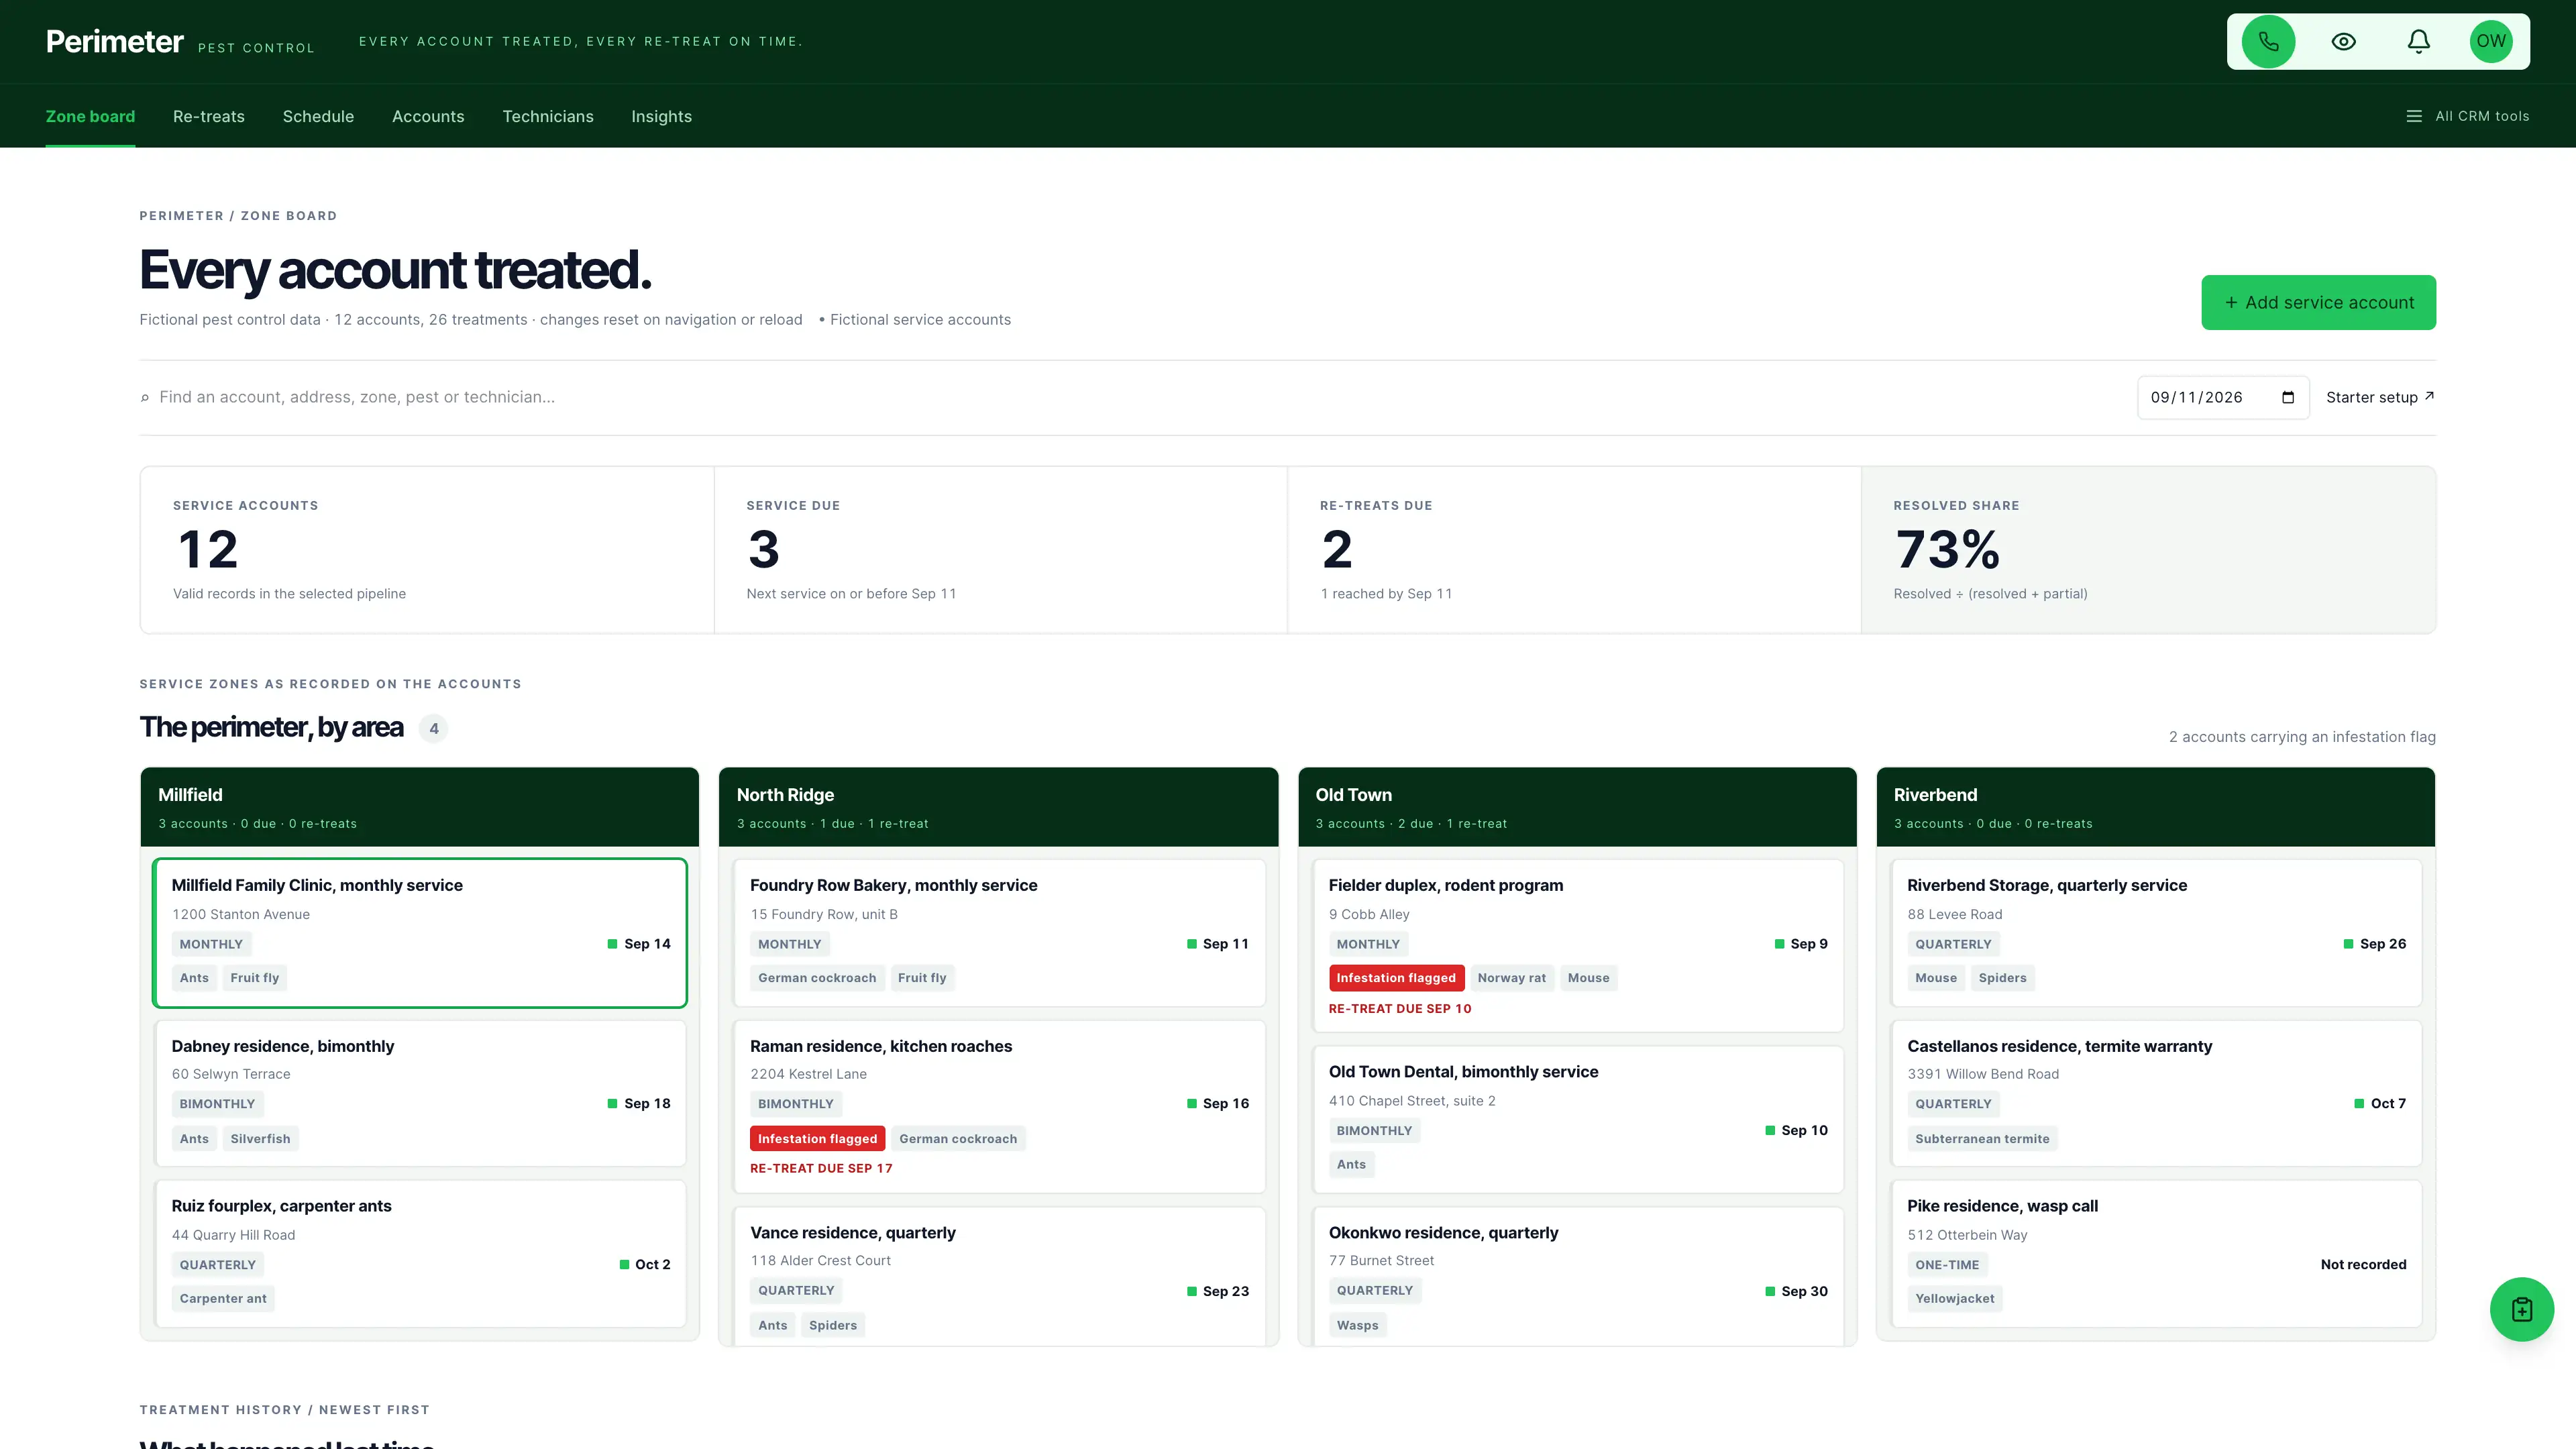
Task: Click the 09/11/2026 date field
Action: click(x=2223, y=397)
